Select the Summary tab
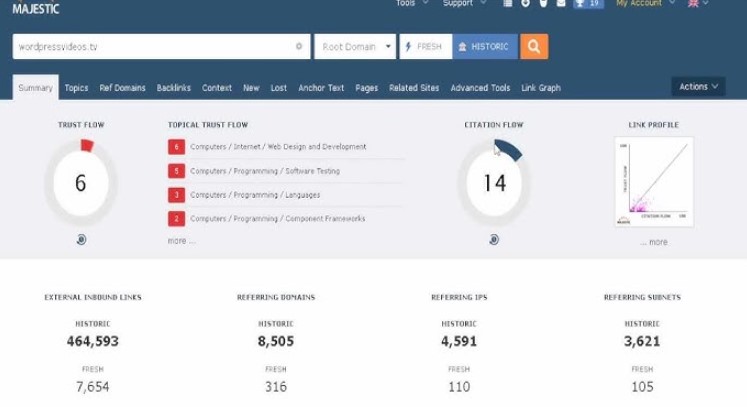Viewport: 747px width, 407px height. [x=36, y=88]
